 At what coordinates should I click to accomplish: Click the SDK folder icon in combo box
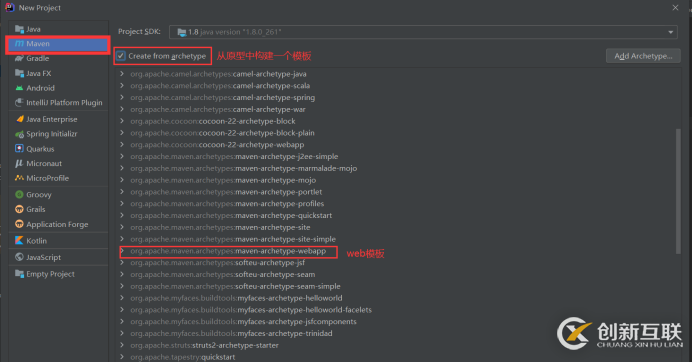click(x=181, y=32)
